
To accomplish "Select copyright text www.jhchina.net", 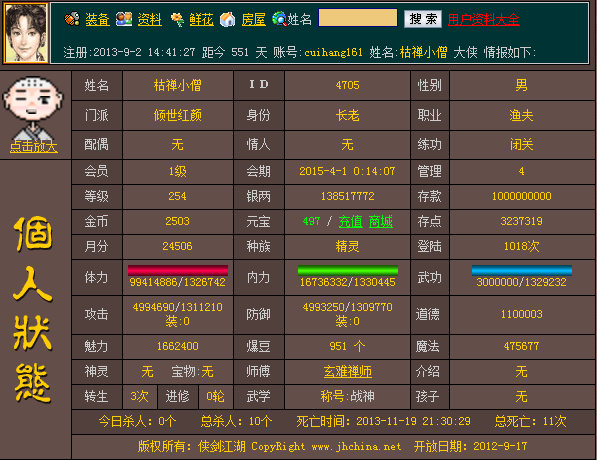I will (356, 446).
